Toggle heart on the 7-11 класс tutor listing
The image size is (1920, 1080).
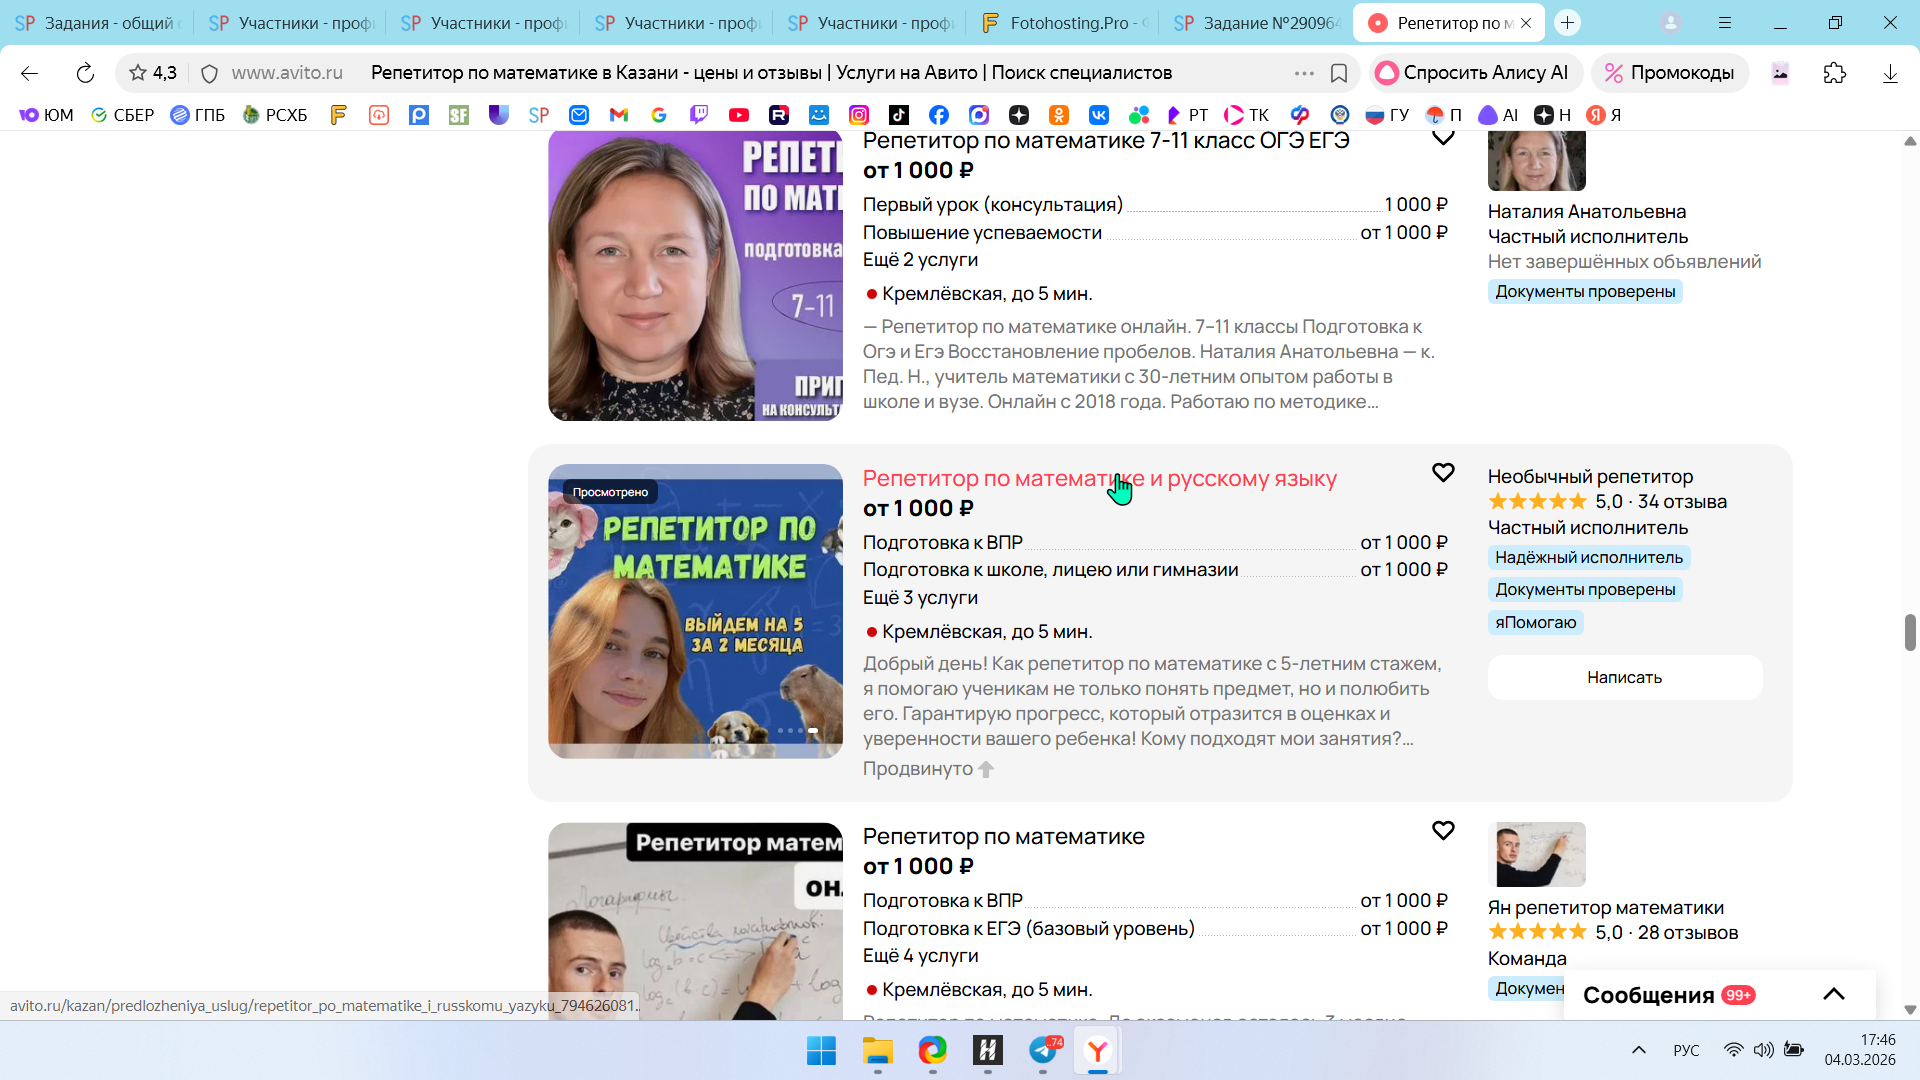(x=1442, y=138)
